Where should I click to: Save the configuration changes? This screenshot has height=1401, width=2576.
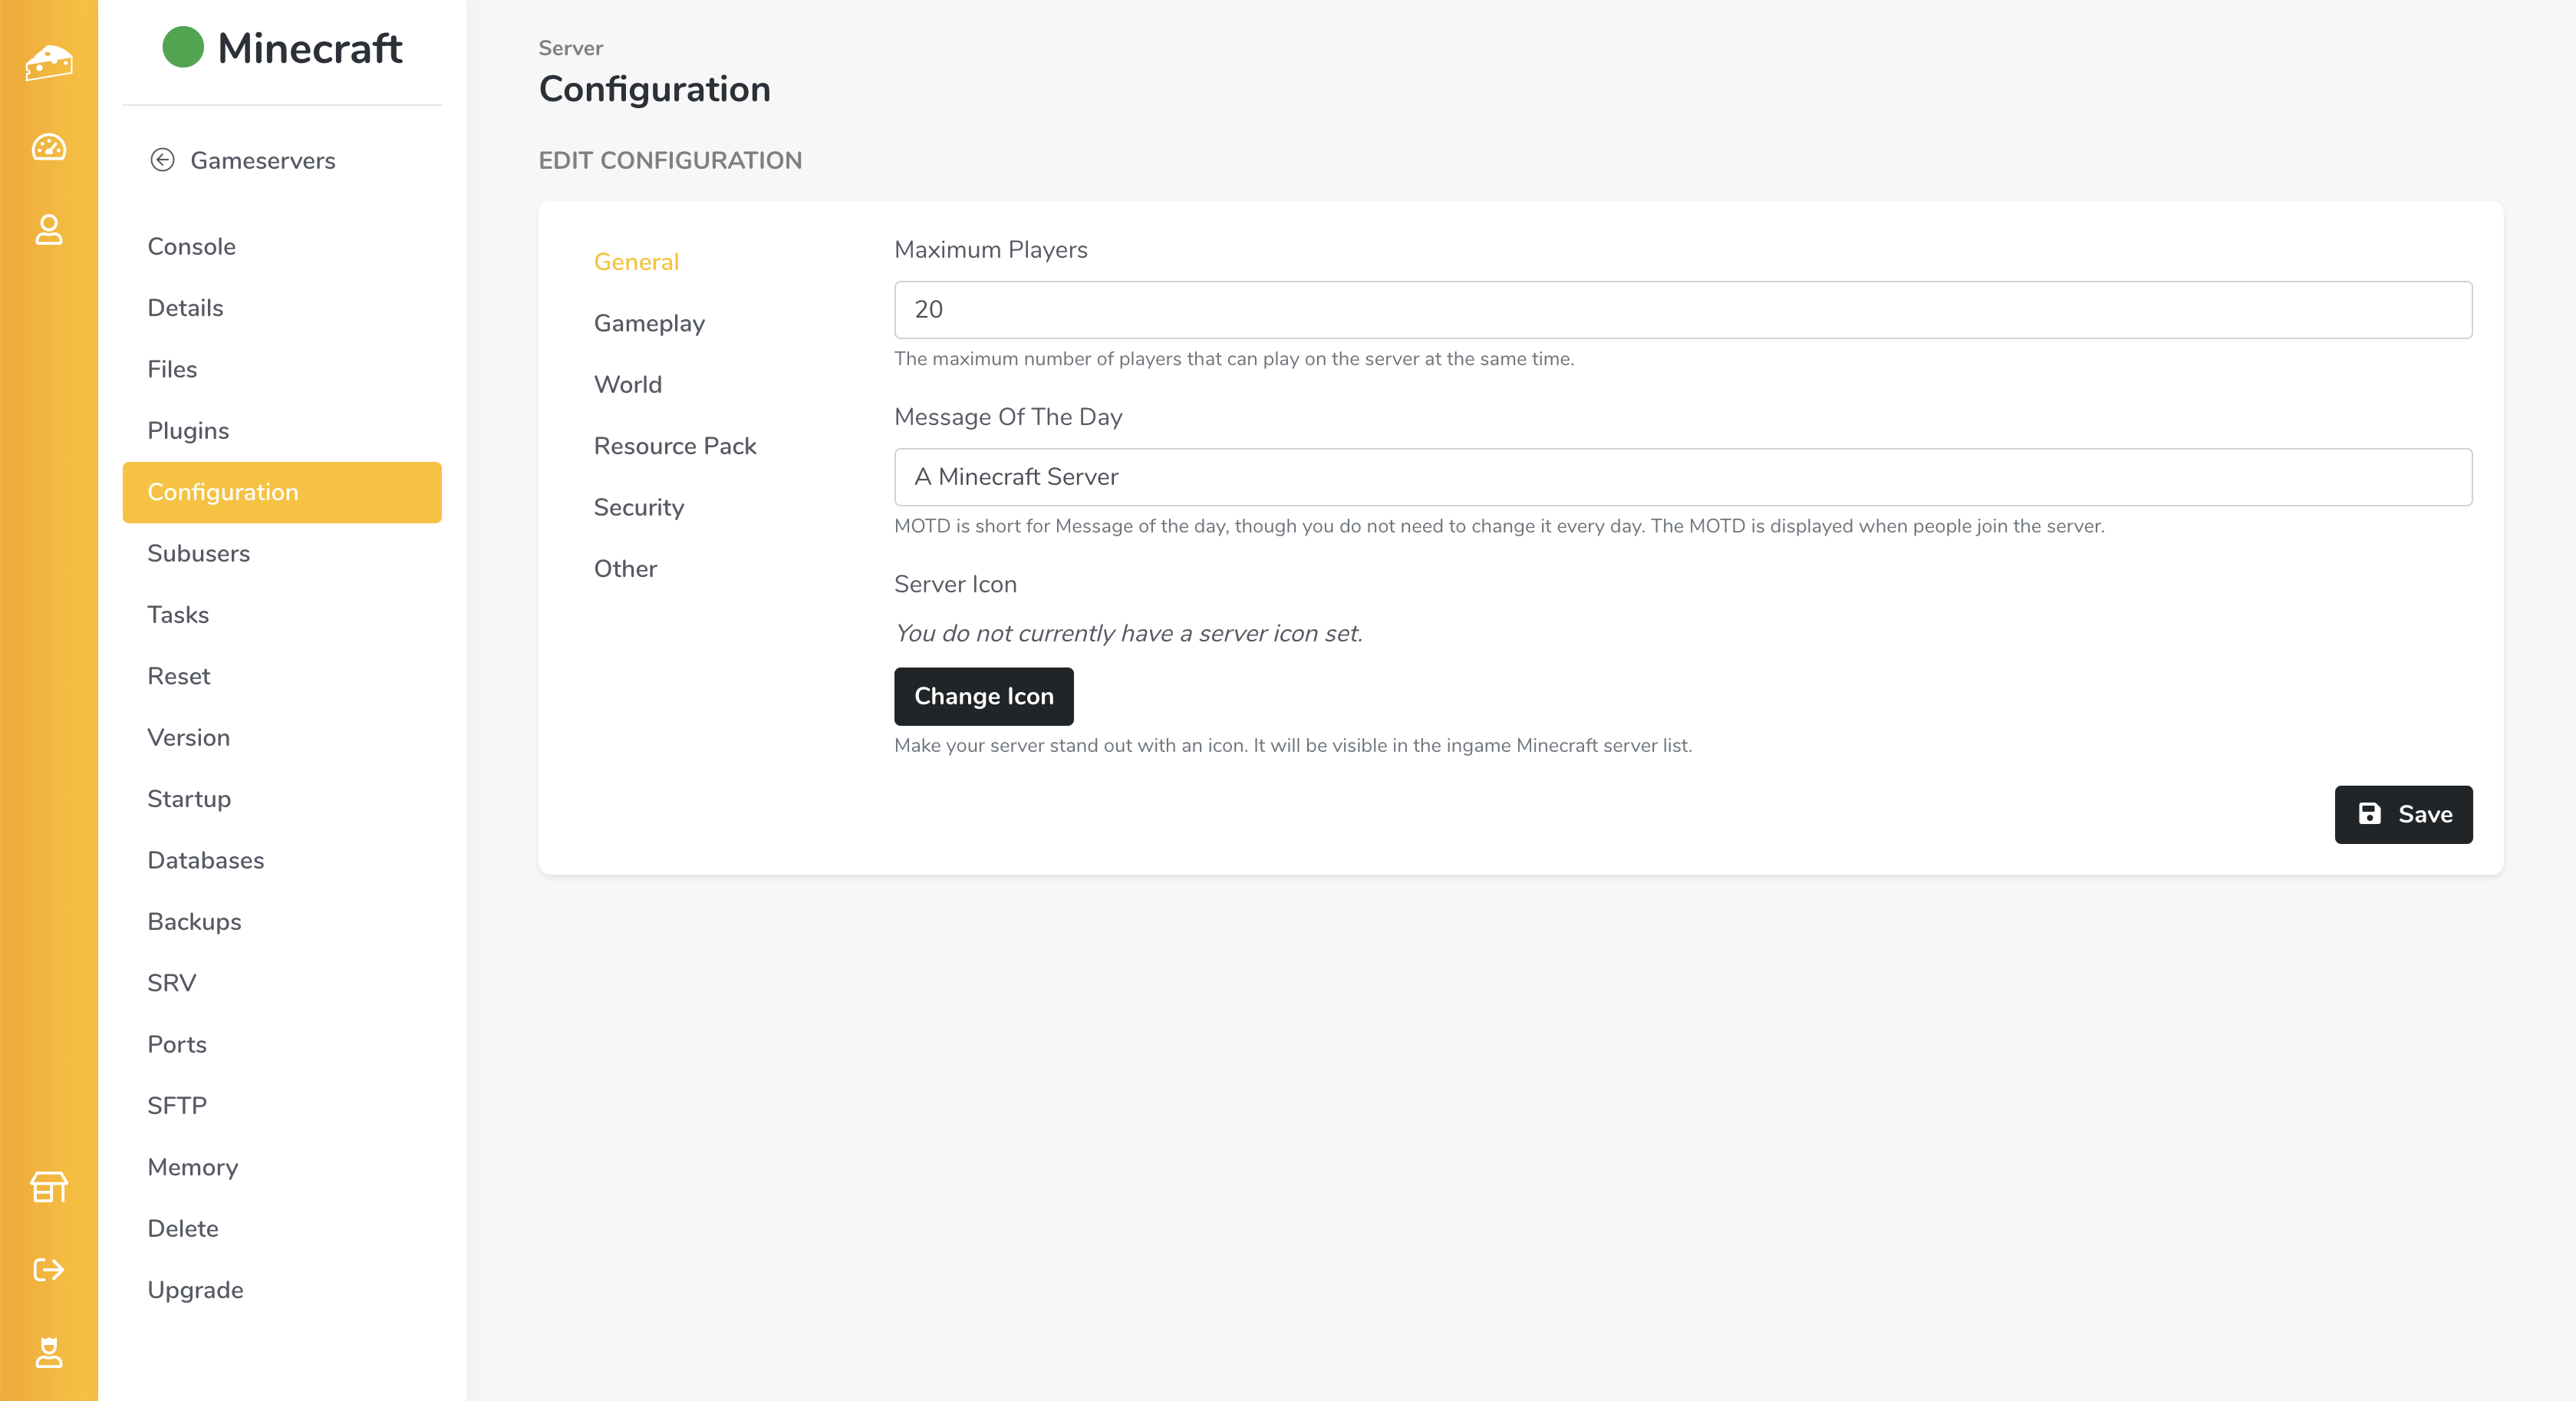pos(2403,814)
